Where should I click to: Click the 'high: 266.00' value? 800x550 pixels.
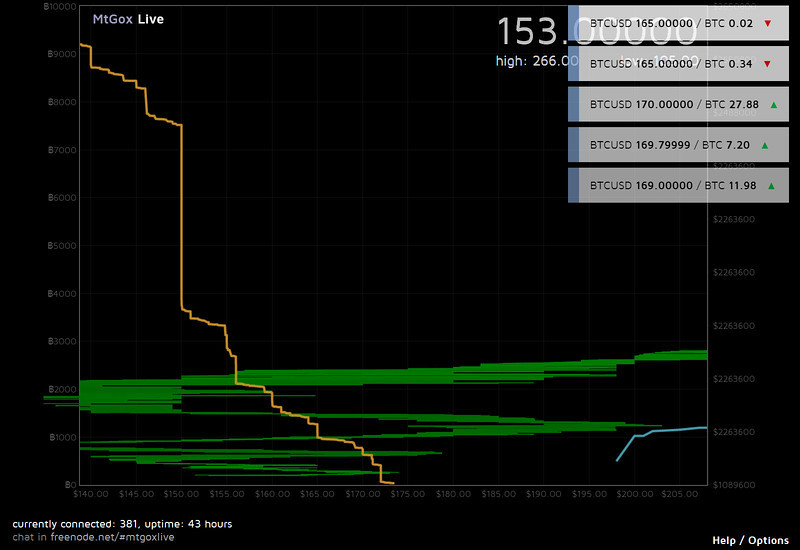pyautogui.click(x=537, y=61)
